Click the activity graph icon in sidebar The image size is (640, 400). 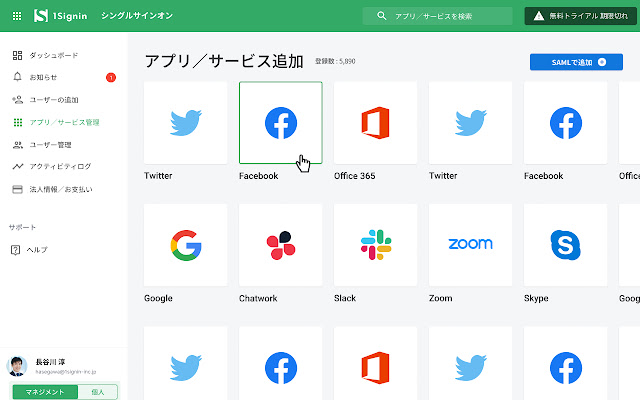point(18,166)
